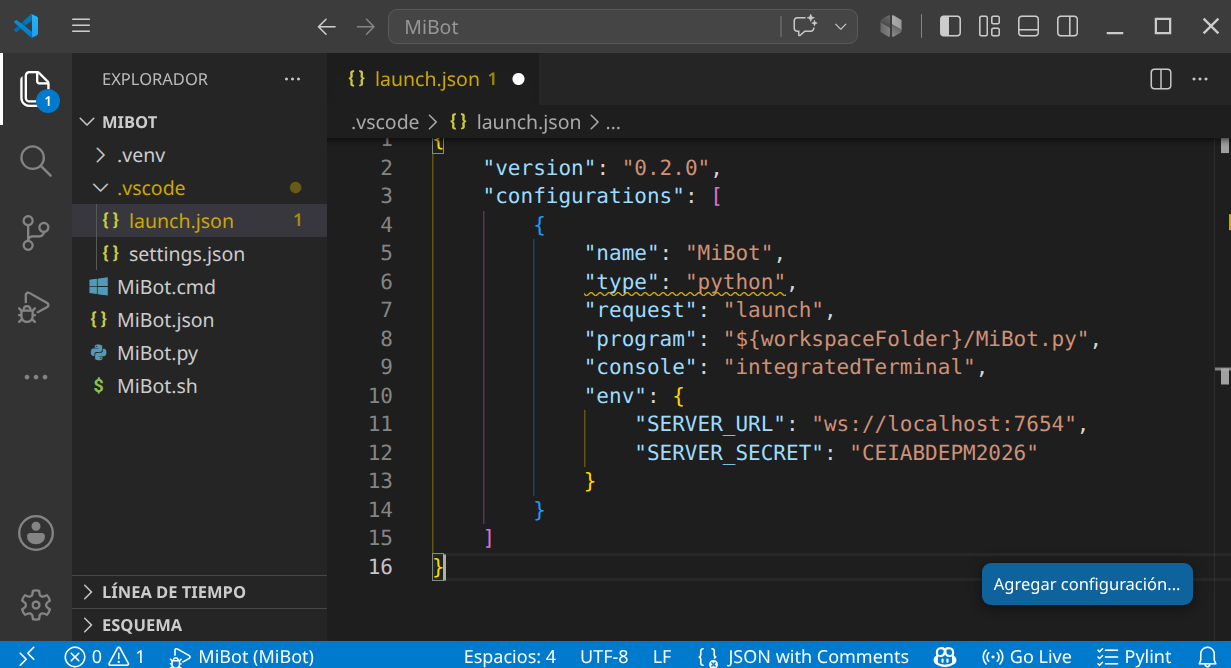Open the hamburger application menu
This screenshot has height=668, width=1231.
82,26
